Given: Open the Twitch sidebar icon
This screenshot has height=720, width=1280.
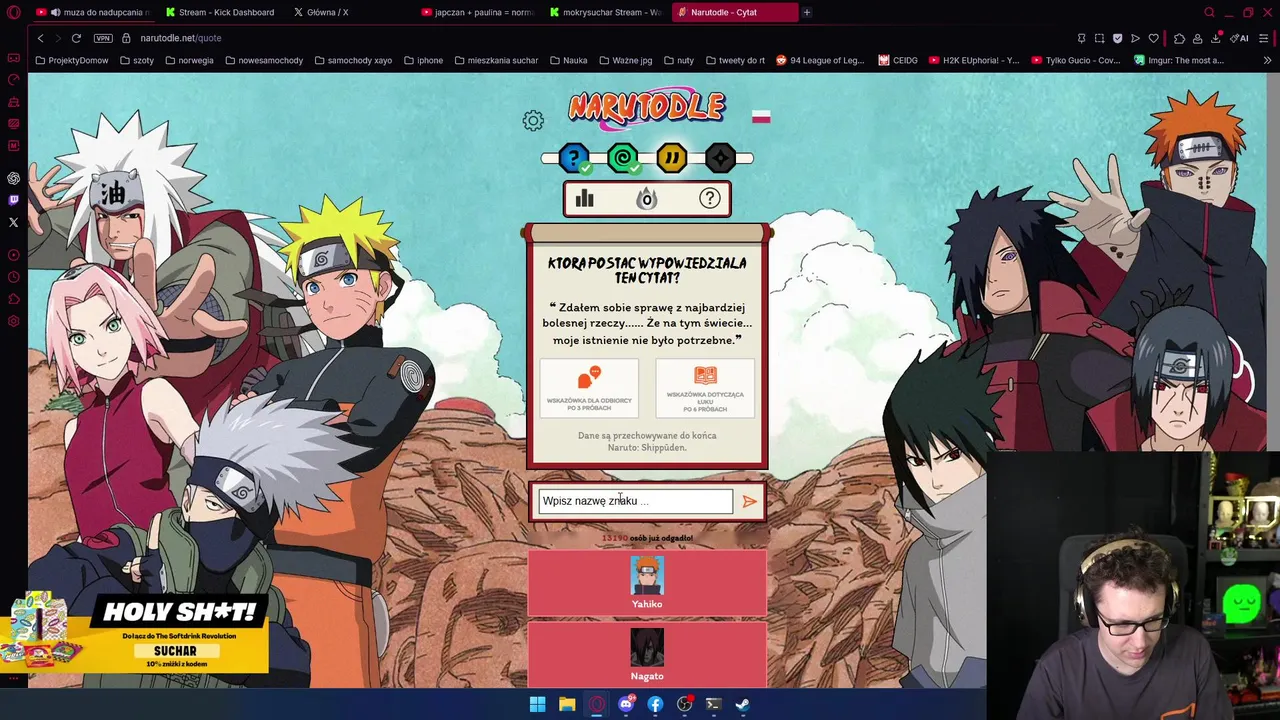Looking at the screenshot, I should point(13,200).
